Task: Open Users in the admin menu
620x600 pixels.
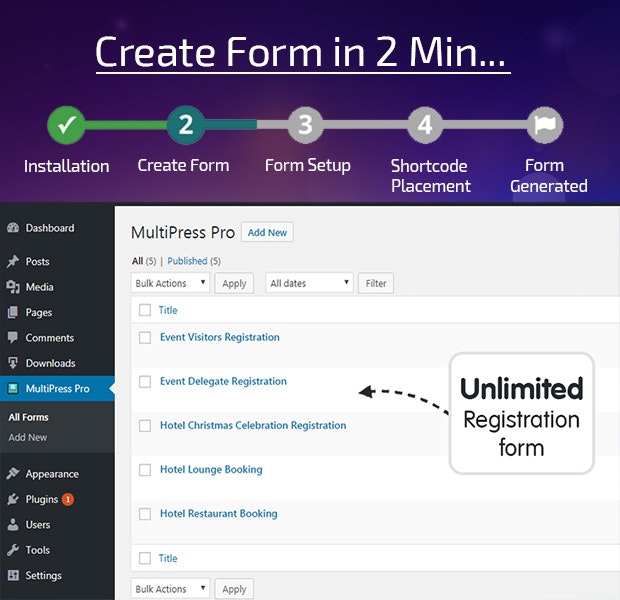Action: coord(38,524)
